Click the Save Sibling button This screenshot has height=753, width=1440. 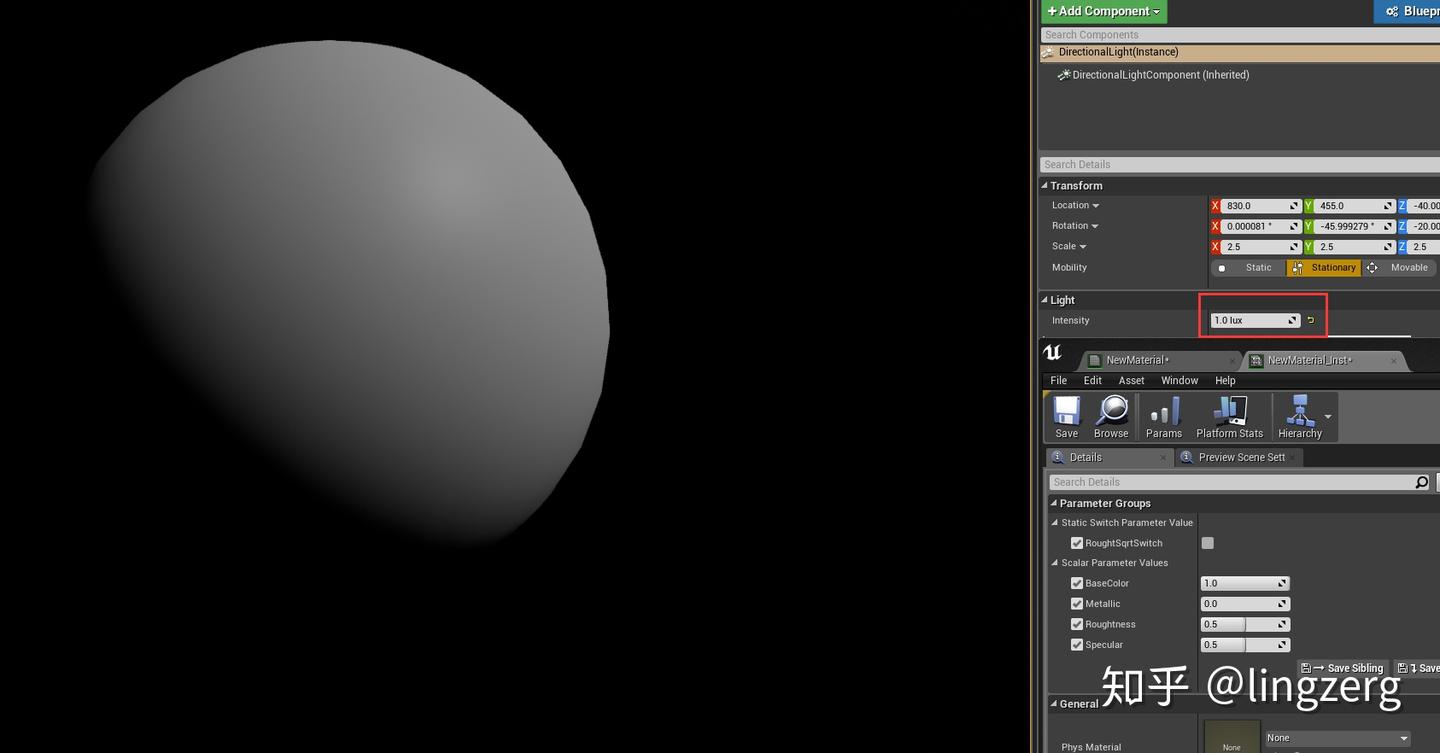pos(1344,668)
